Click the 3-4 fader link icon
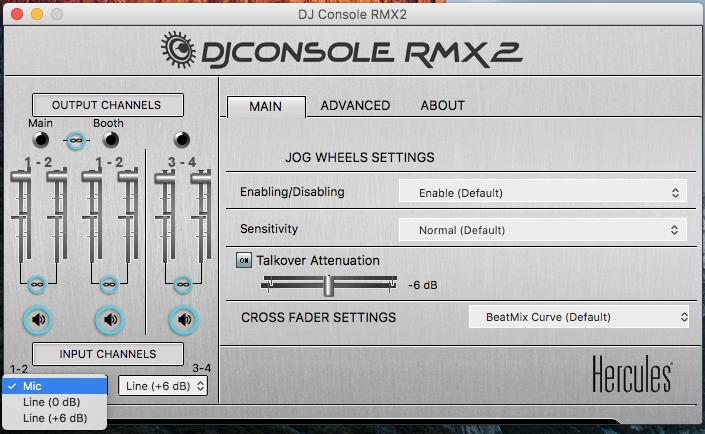 [x=183, y=285]
